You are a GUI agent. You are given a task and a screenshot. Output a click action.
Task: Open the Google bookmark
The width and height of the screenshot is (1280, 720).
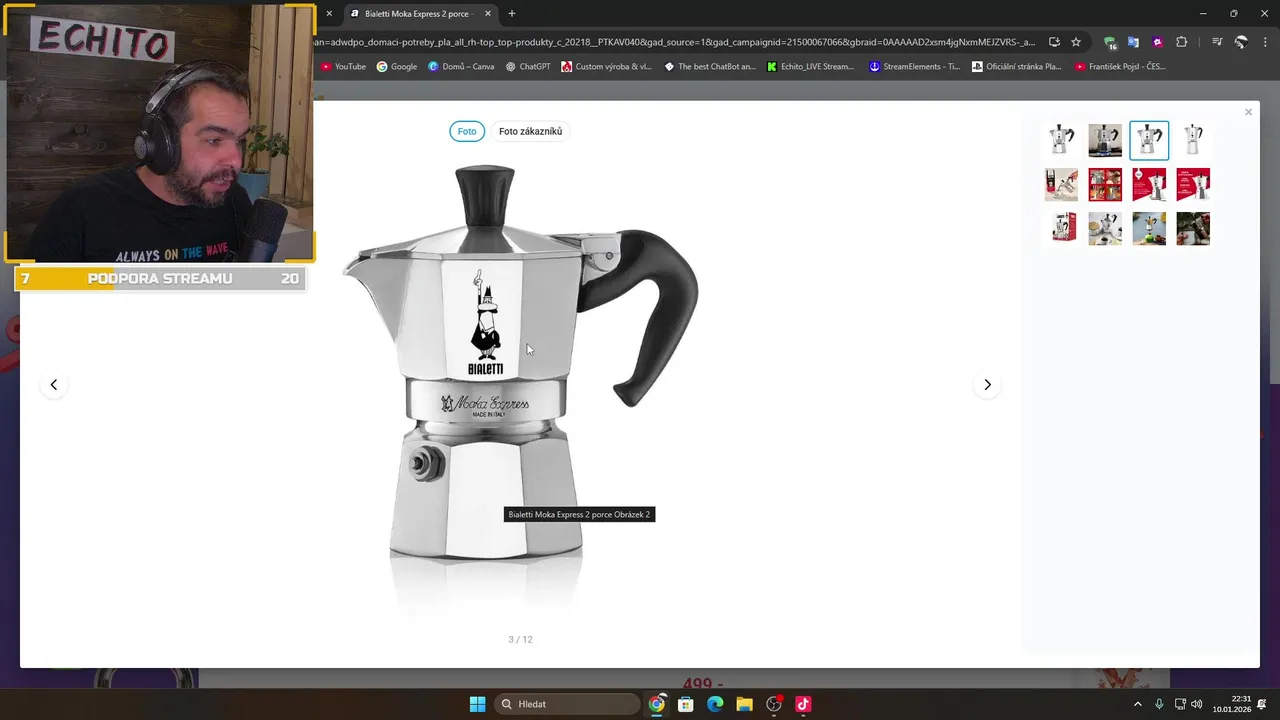tap(397, 67)
